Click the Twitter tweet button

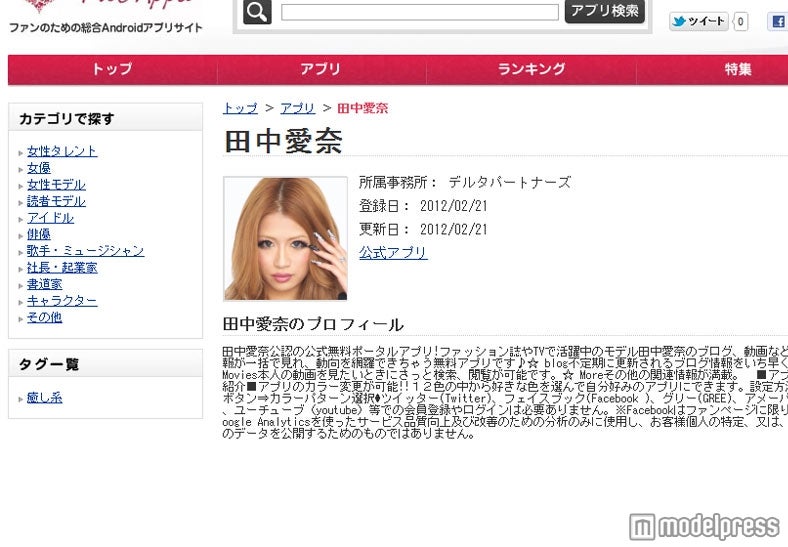pos(699,21)
